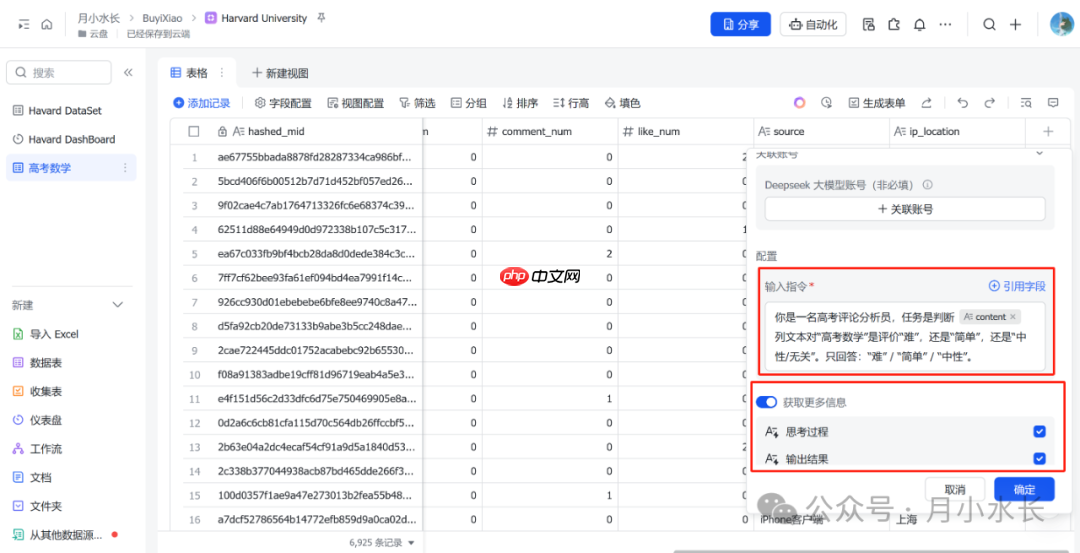
Task: Click the 分享 share button
Action: [740, 25]
